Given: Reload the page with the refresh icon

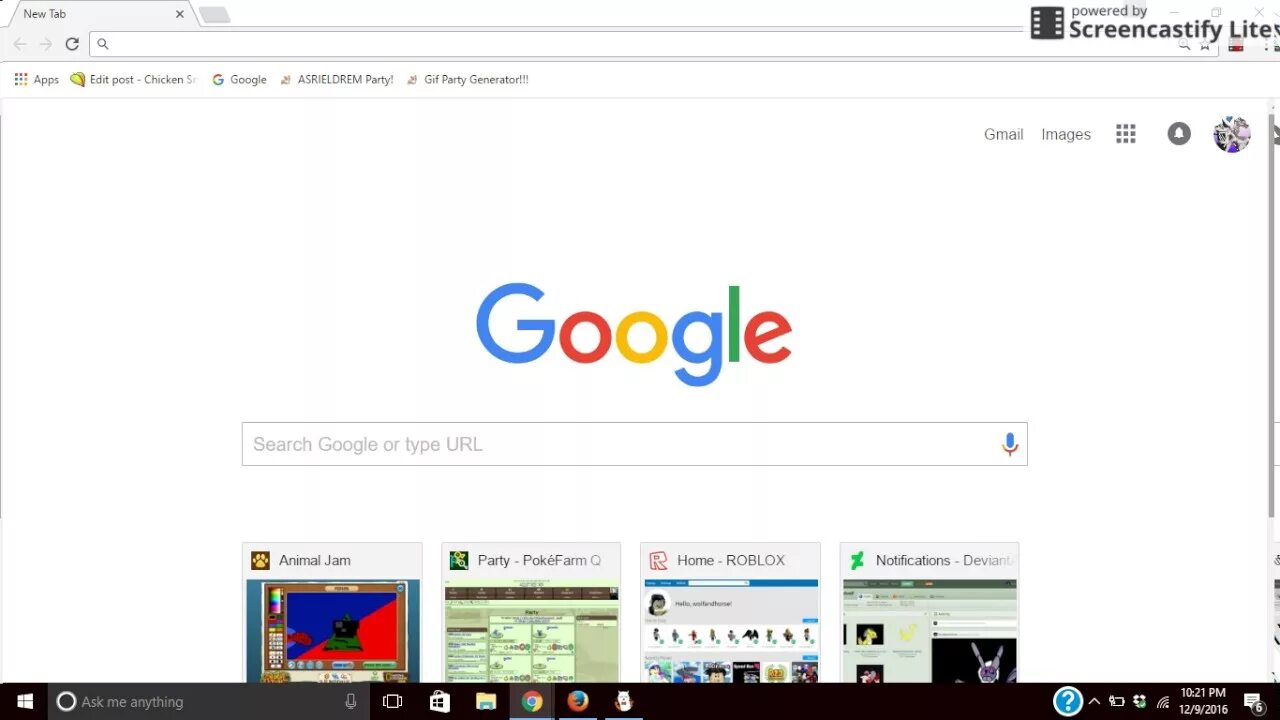Looking at the screenshot, I should click(72, 44).
